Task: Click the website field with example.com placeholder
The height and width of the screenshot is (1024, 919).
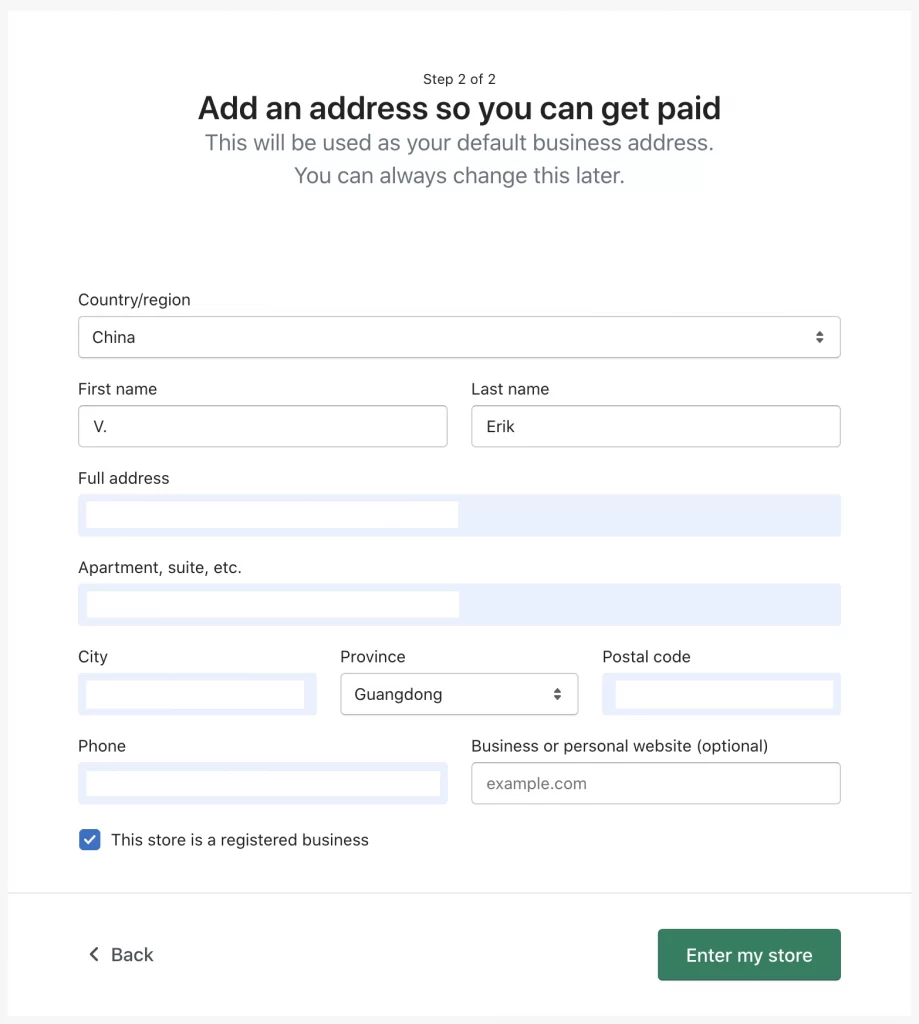Action: 656,783
